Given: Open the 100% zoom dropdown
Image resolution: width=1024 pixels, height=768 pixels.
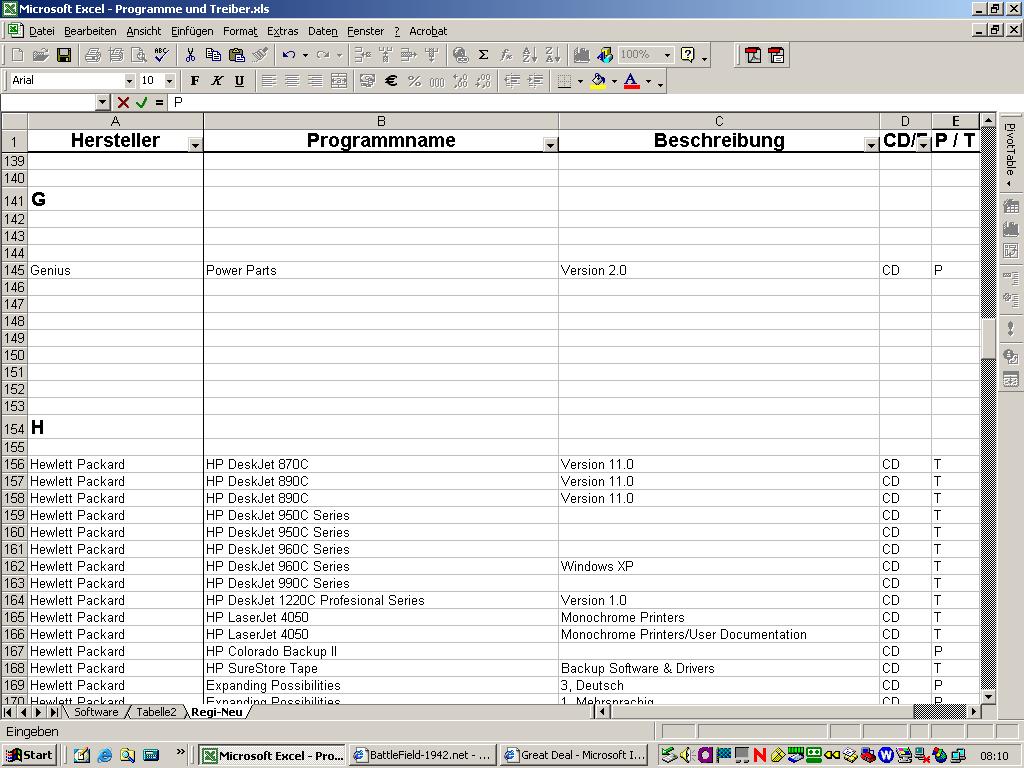Looking at the screenshot, I should pos(667,56).
